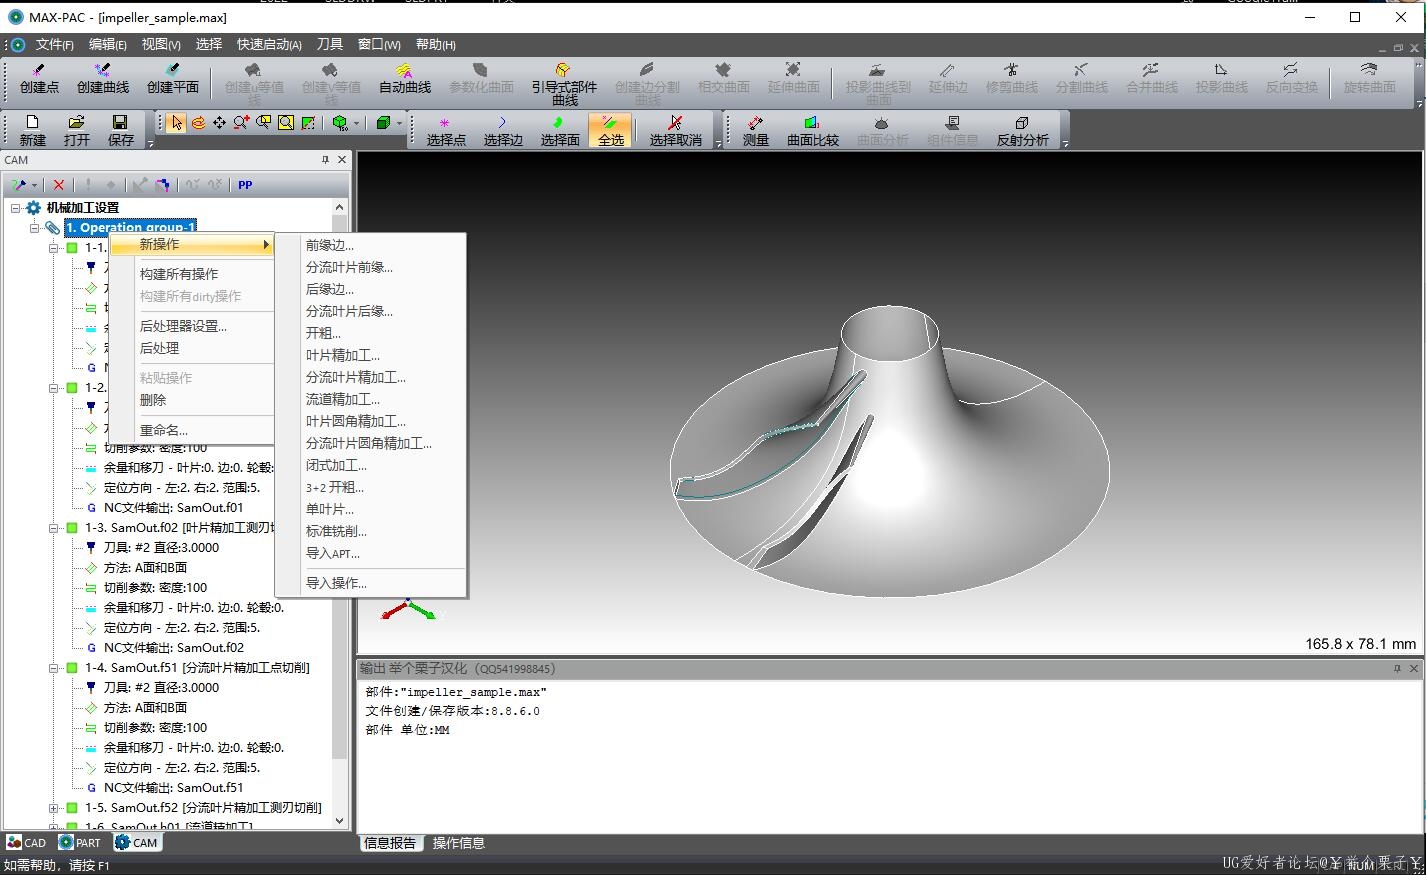Click the 自动曲线 auto curve tool
1426x875 pixels.
coord(404,79)
